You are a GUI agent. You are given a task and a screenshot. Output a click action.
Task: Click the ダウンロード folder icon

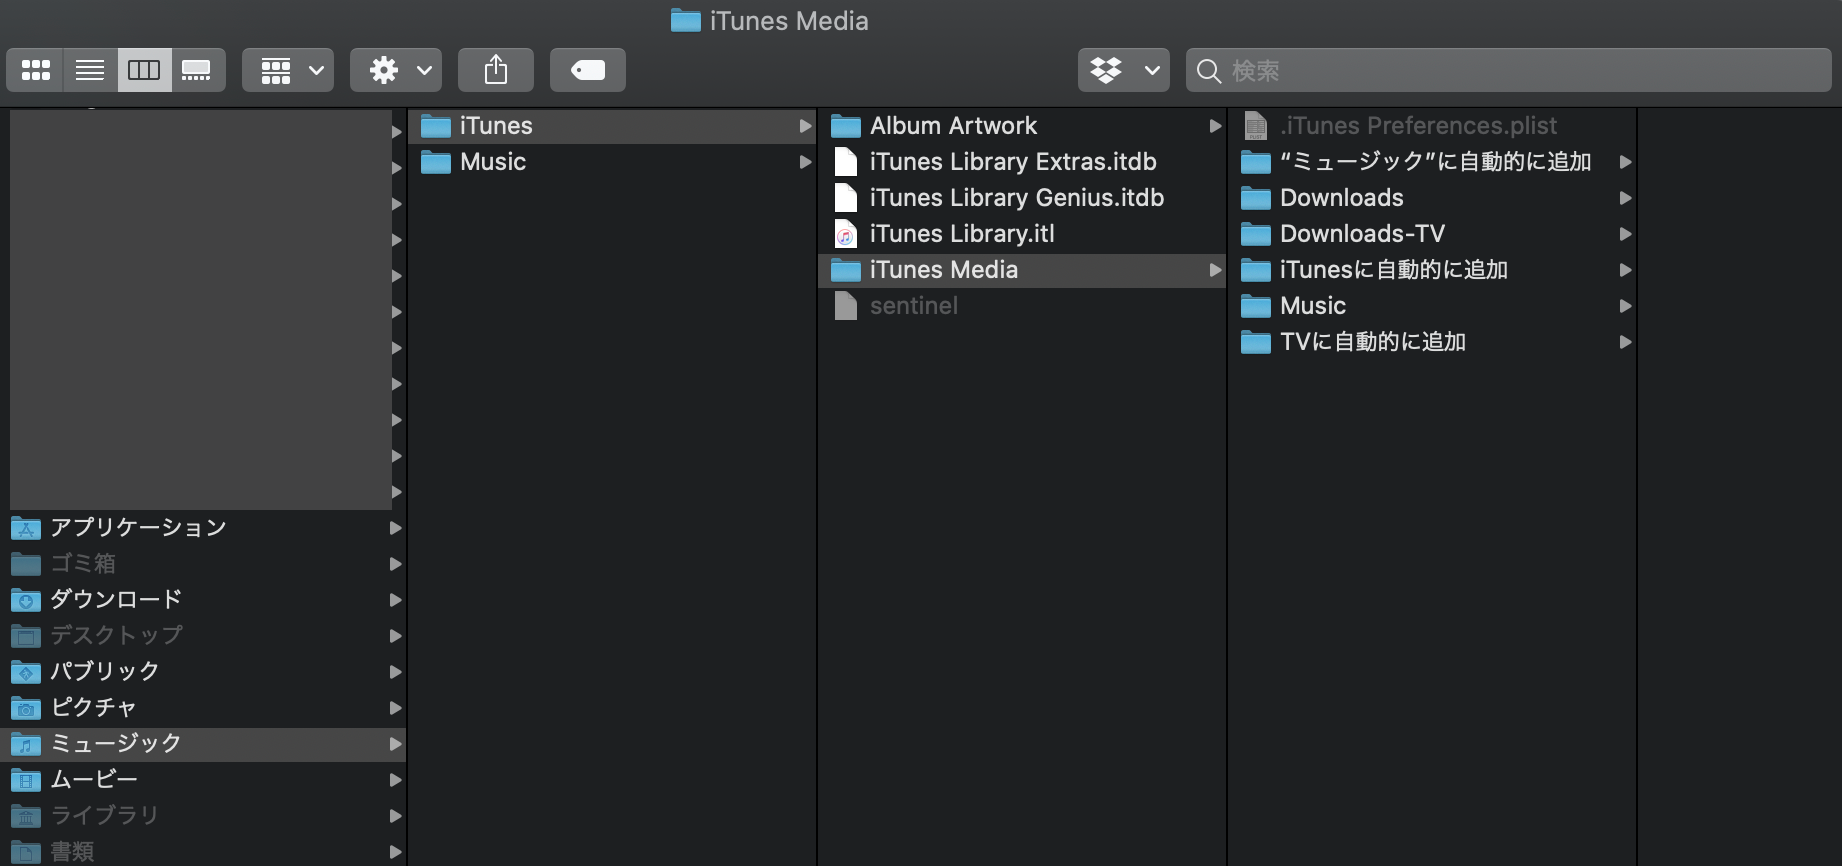[26, 600]
